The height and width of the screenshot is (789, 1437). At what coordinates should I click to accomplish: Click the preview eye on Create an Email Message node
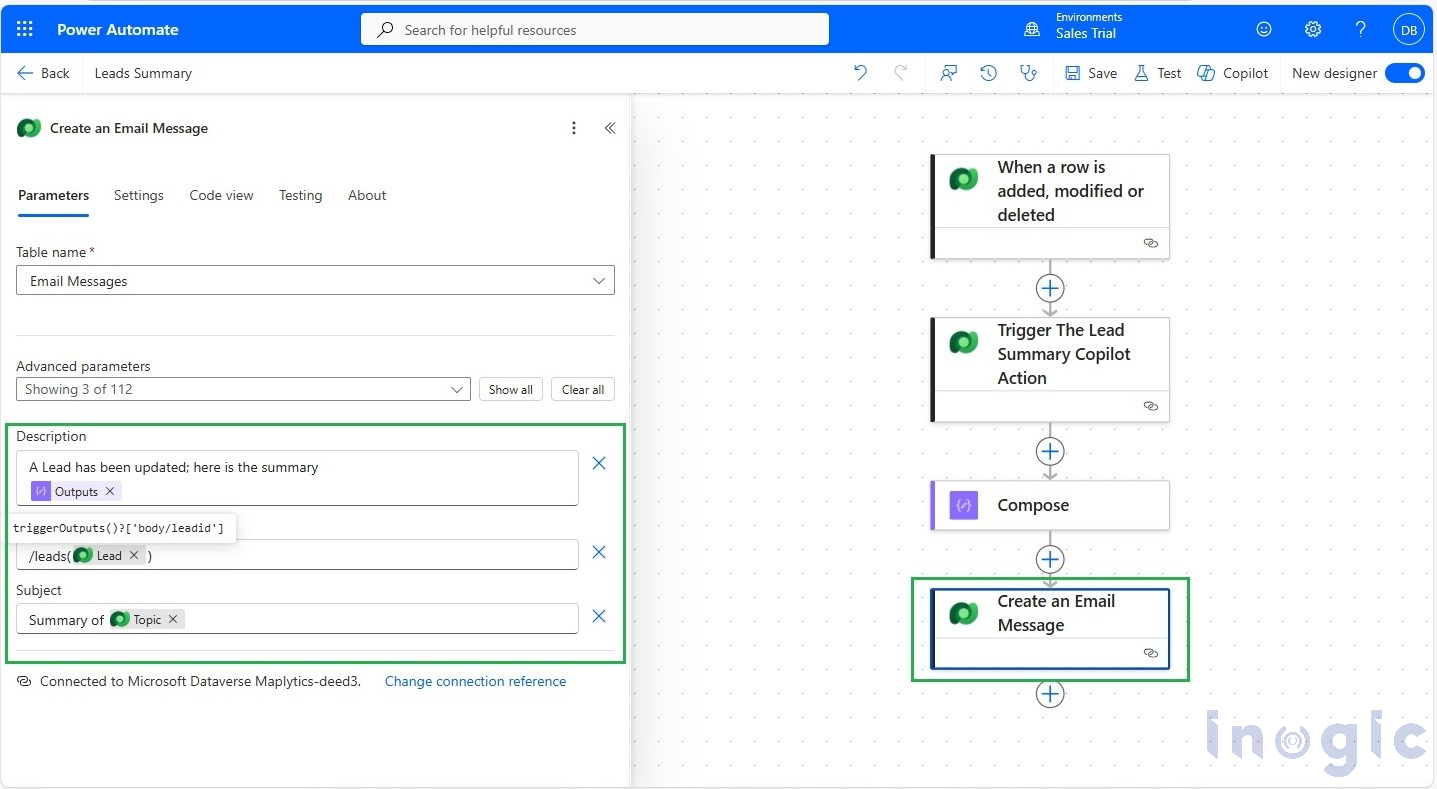click(1150, 653)
